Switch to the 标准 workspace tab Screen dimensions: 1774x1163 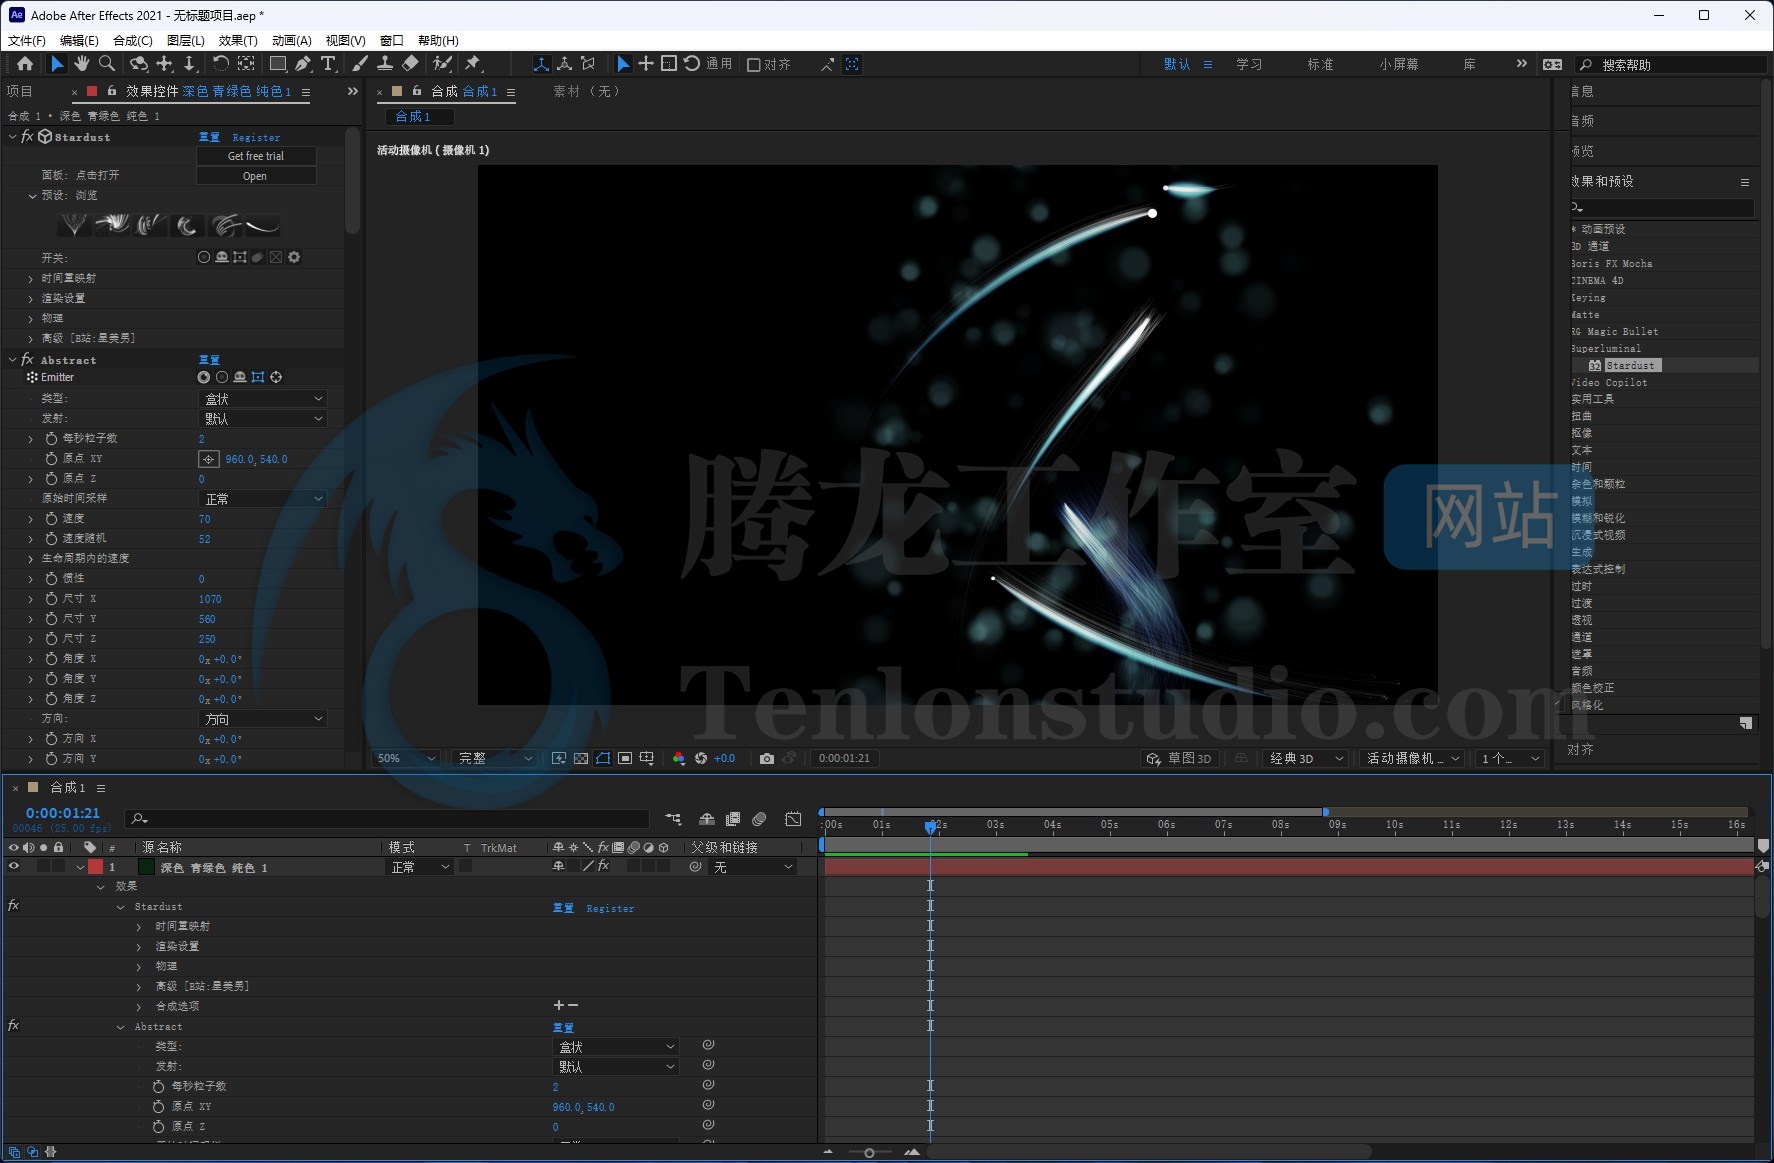point(1320,64)
